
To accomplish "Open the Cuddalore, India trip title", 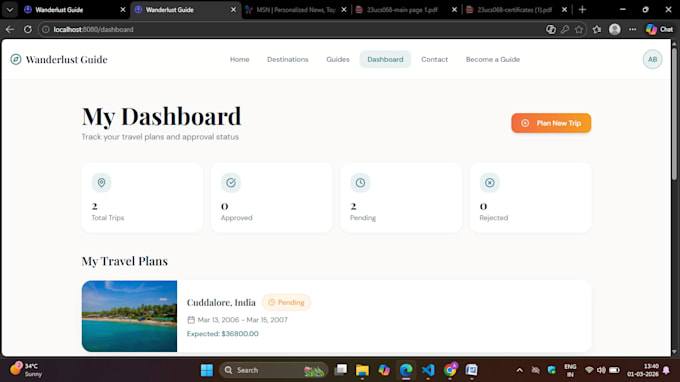I will pos(221,302).
